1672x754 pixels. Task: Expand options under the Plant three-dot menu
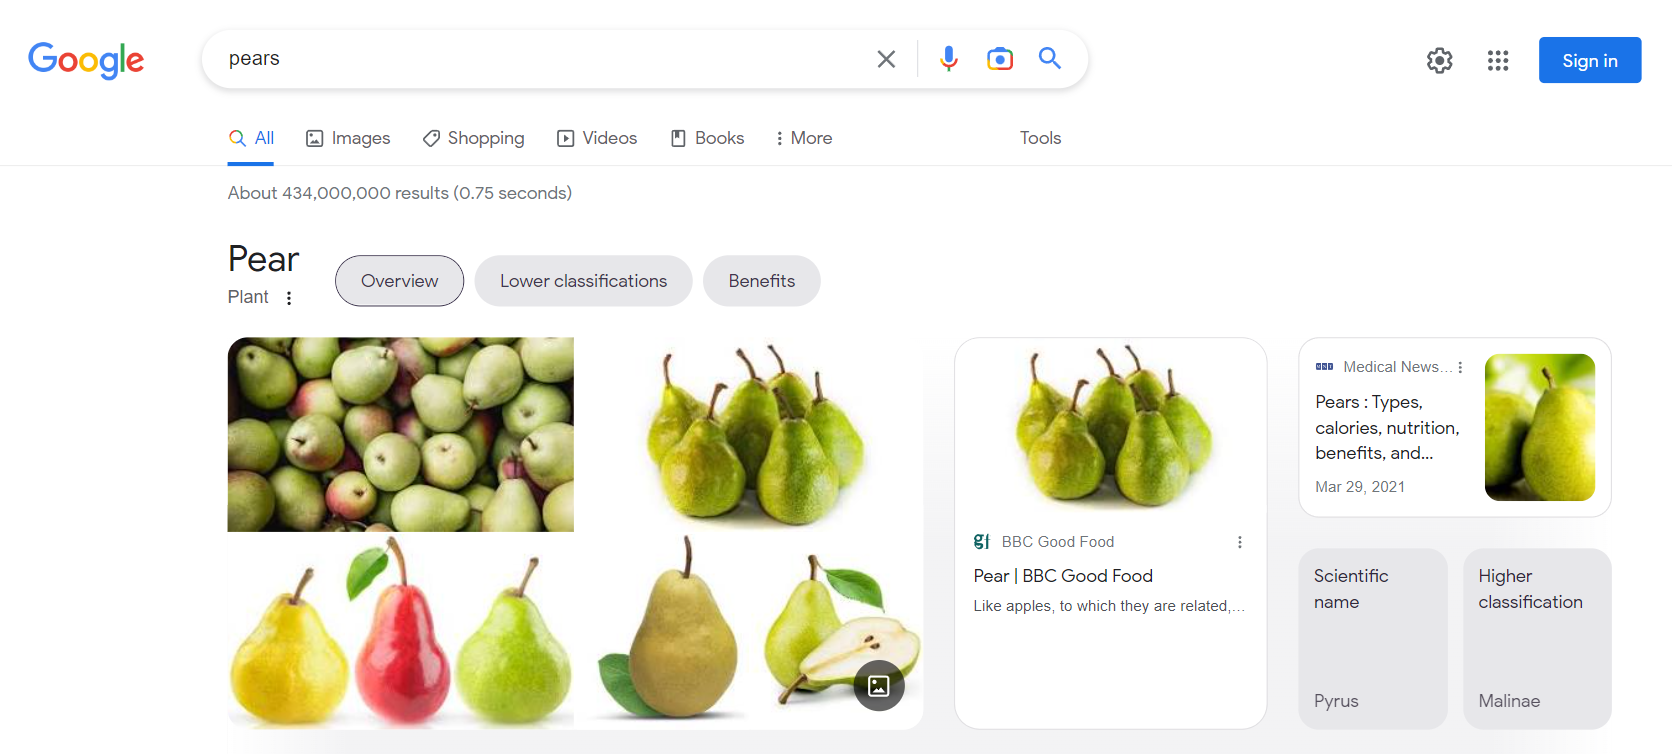(288, 297)
